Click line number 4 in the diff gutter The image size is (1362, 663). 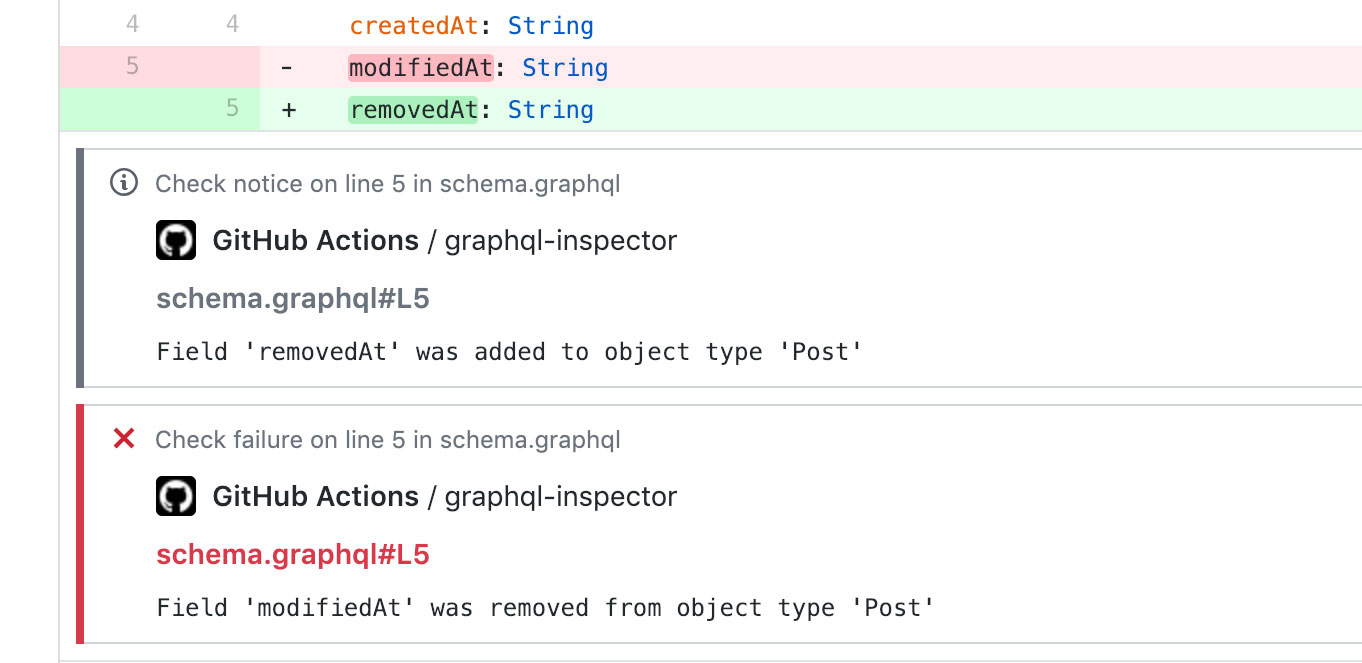132,24
